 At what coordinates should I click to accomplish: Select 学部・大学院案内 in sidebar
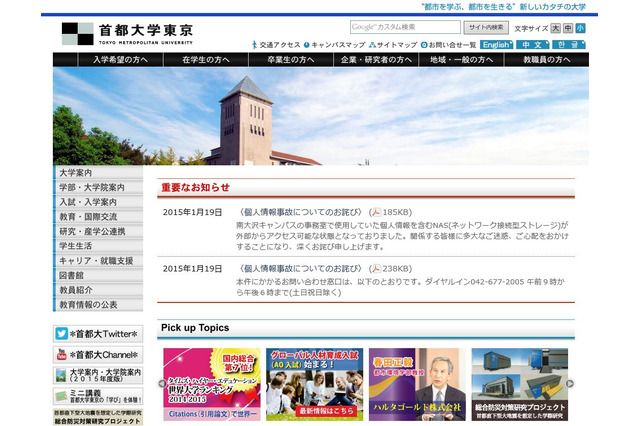(x=98, y=187)
